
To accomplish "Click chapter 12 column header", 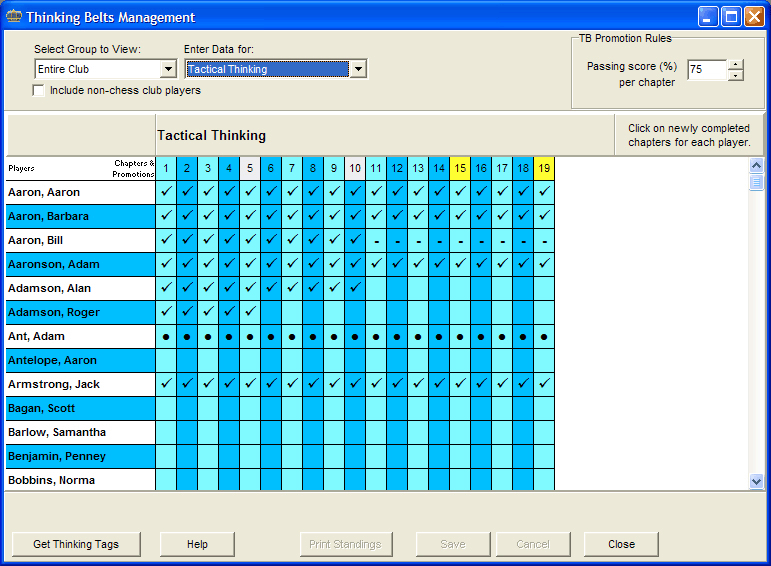I will point(397,169).
